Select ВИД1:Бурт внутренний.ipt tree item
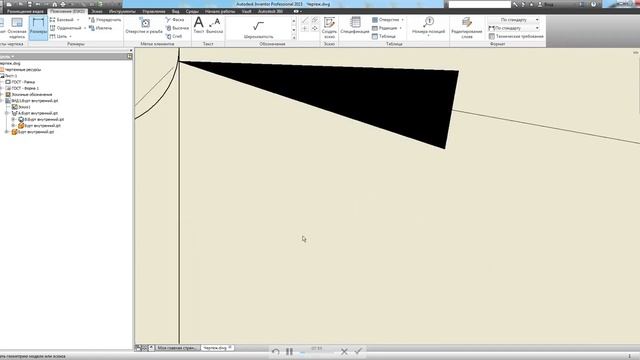640x360 pixels. [x=35, y=100]
